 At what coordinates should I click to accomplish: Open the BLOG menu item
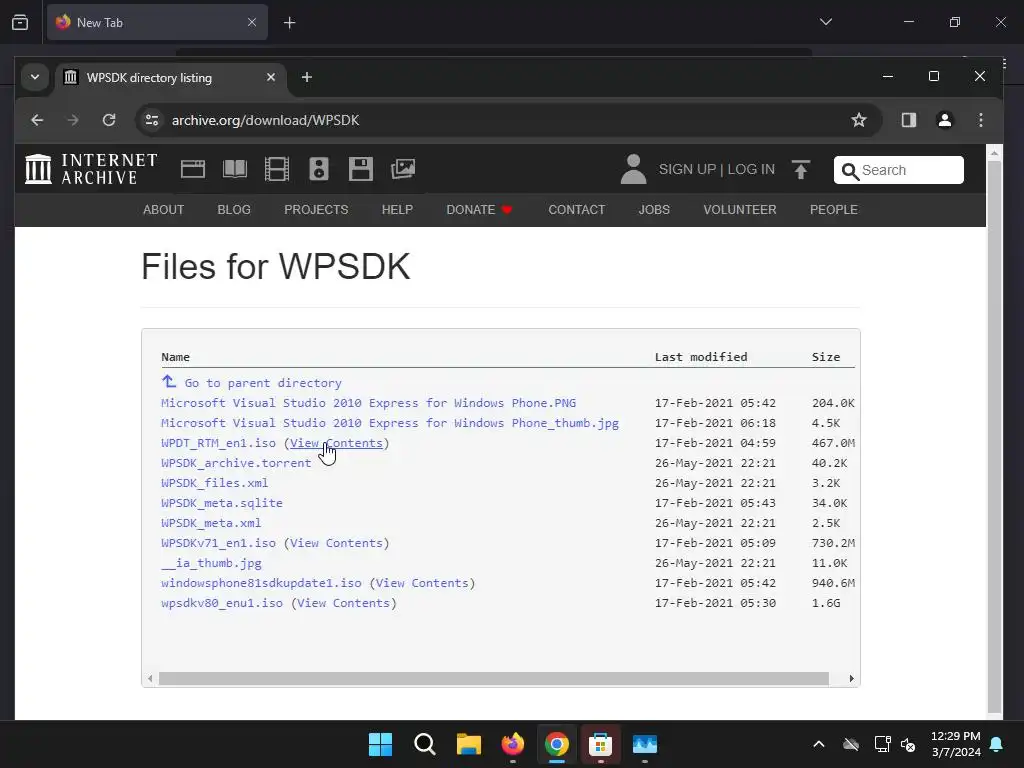tap(234, 210)
